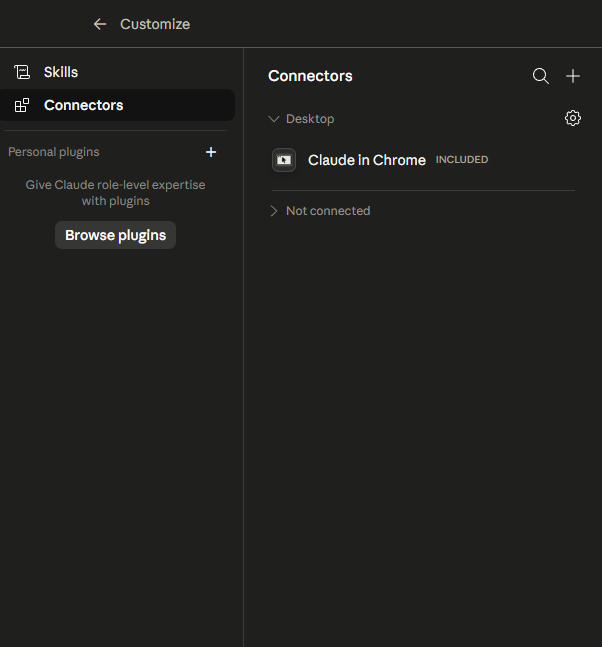The height and width of the screenshot is (647, 602).
Task: Click the Skills scroll icon
Action: 22,72
